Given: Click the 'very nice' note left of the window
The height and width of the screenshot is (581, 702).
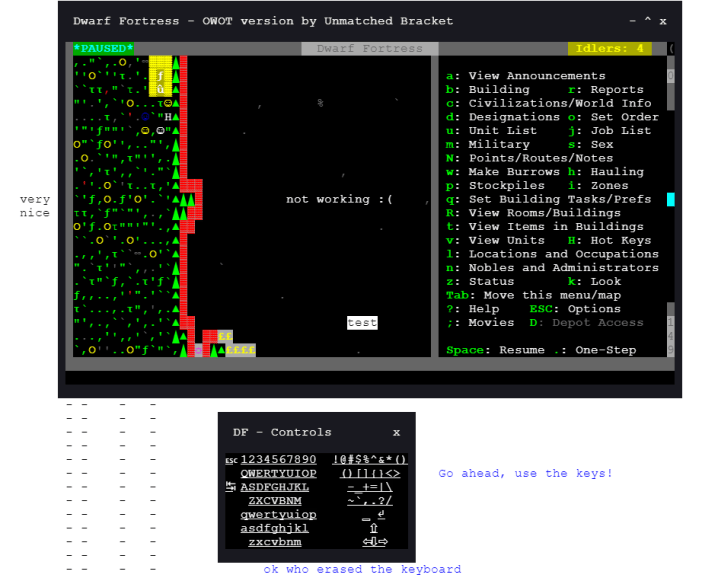Looking at the screenshot, I should (x=34, y=206).
